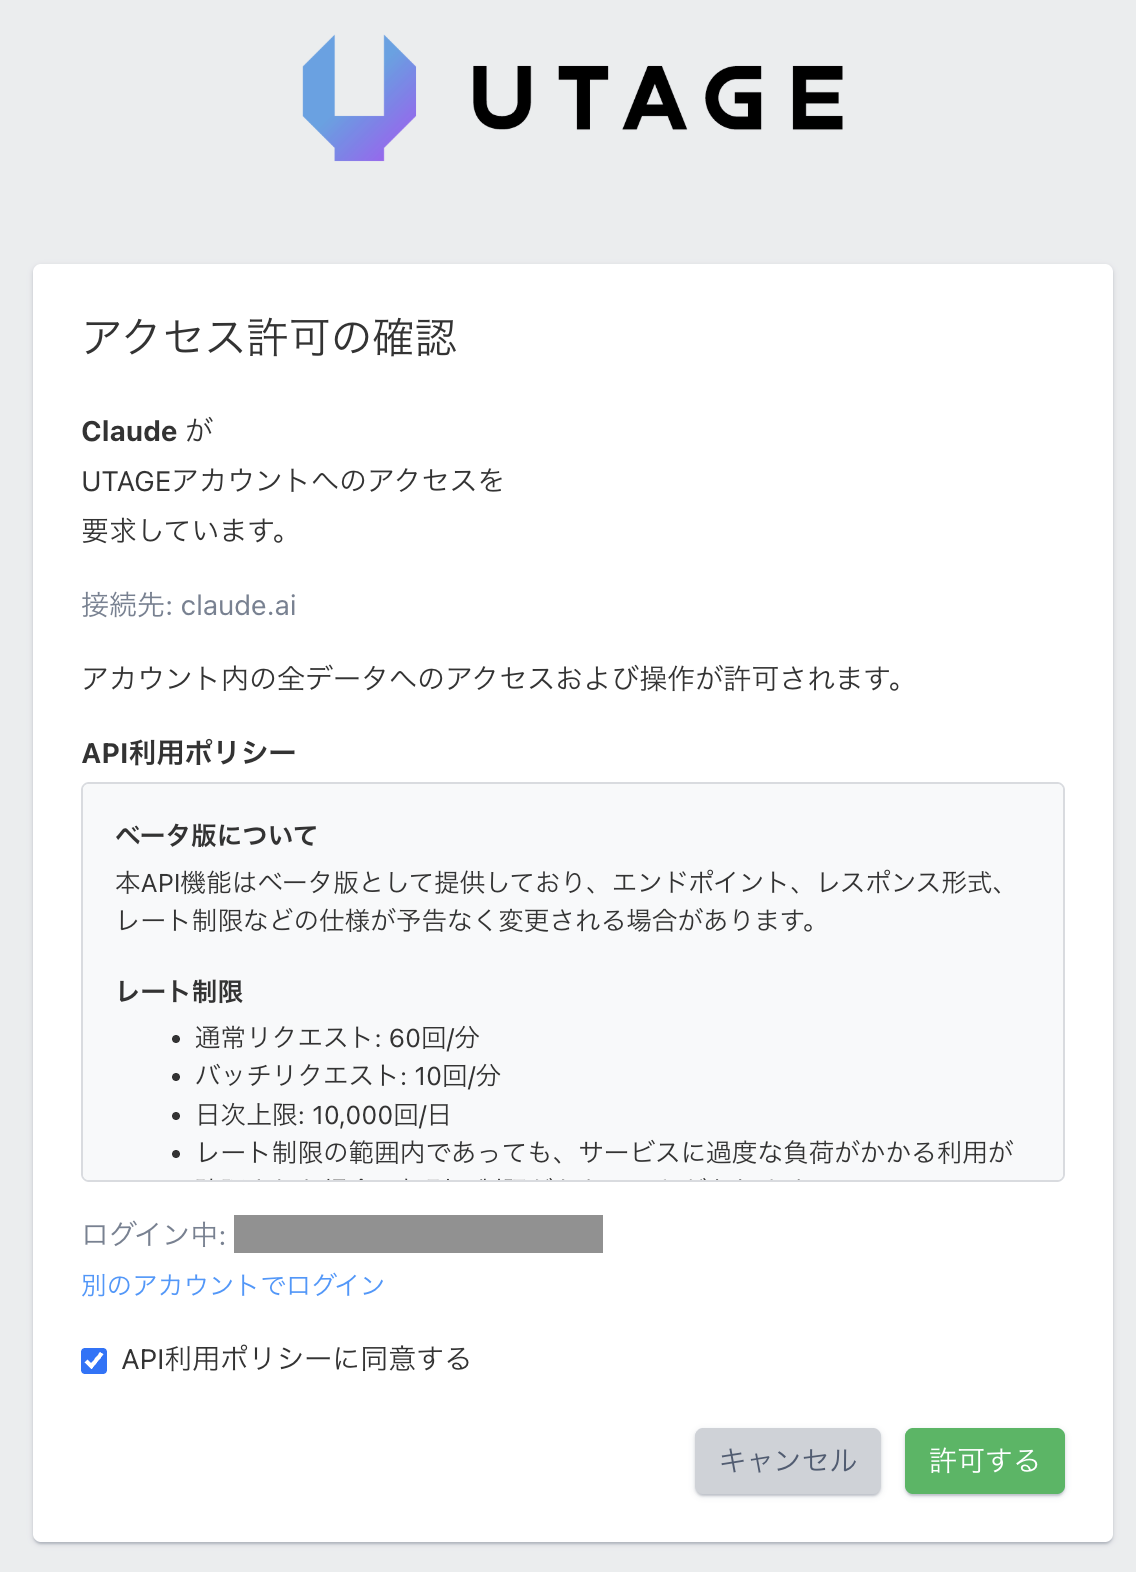Viewport: 1136px width, 1572px height.
Task: Click the 日次上限: 10,000回/日 bullet
Action: coord(323,1114)
